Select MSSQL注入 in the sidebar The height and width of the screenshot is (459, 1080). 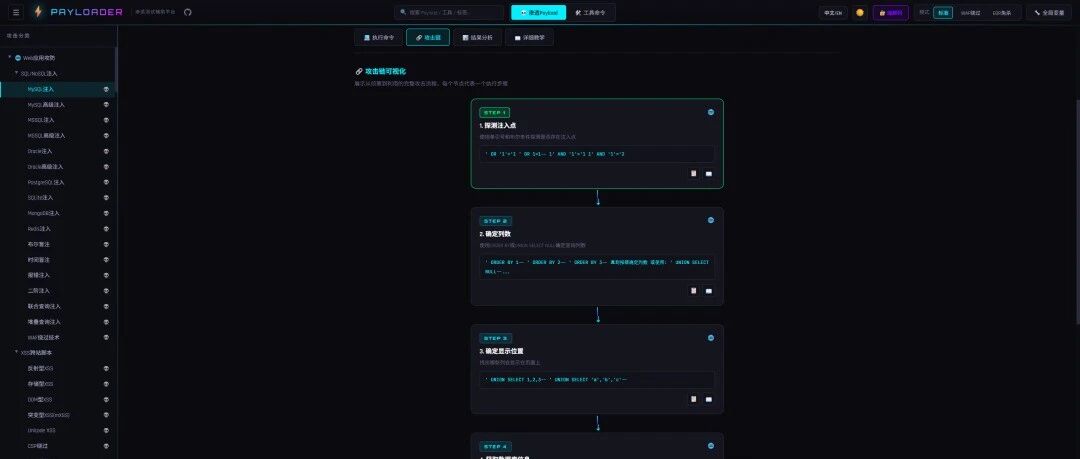(41, 120)
